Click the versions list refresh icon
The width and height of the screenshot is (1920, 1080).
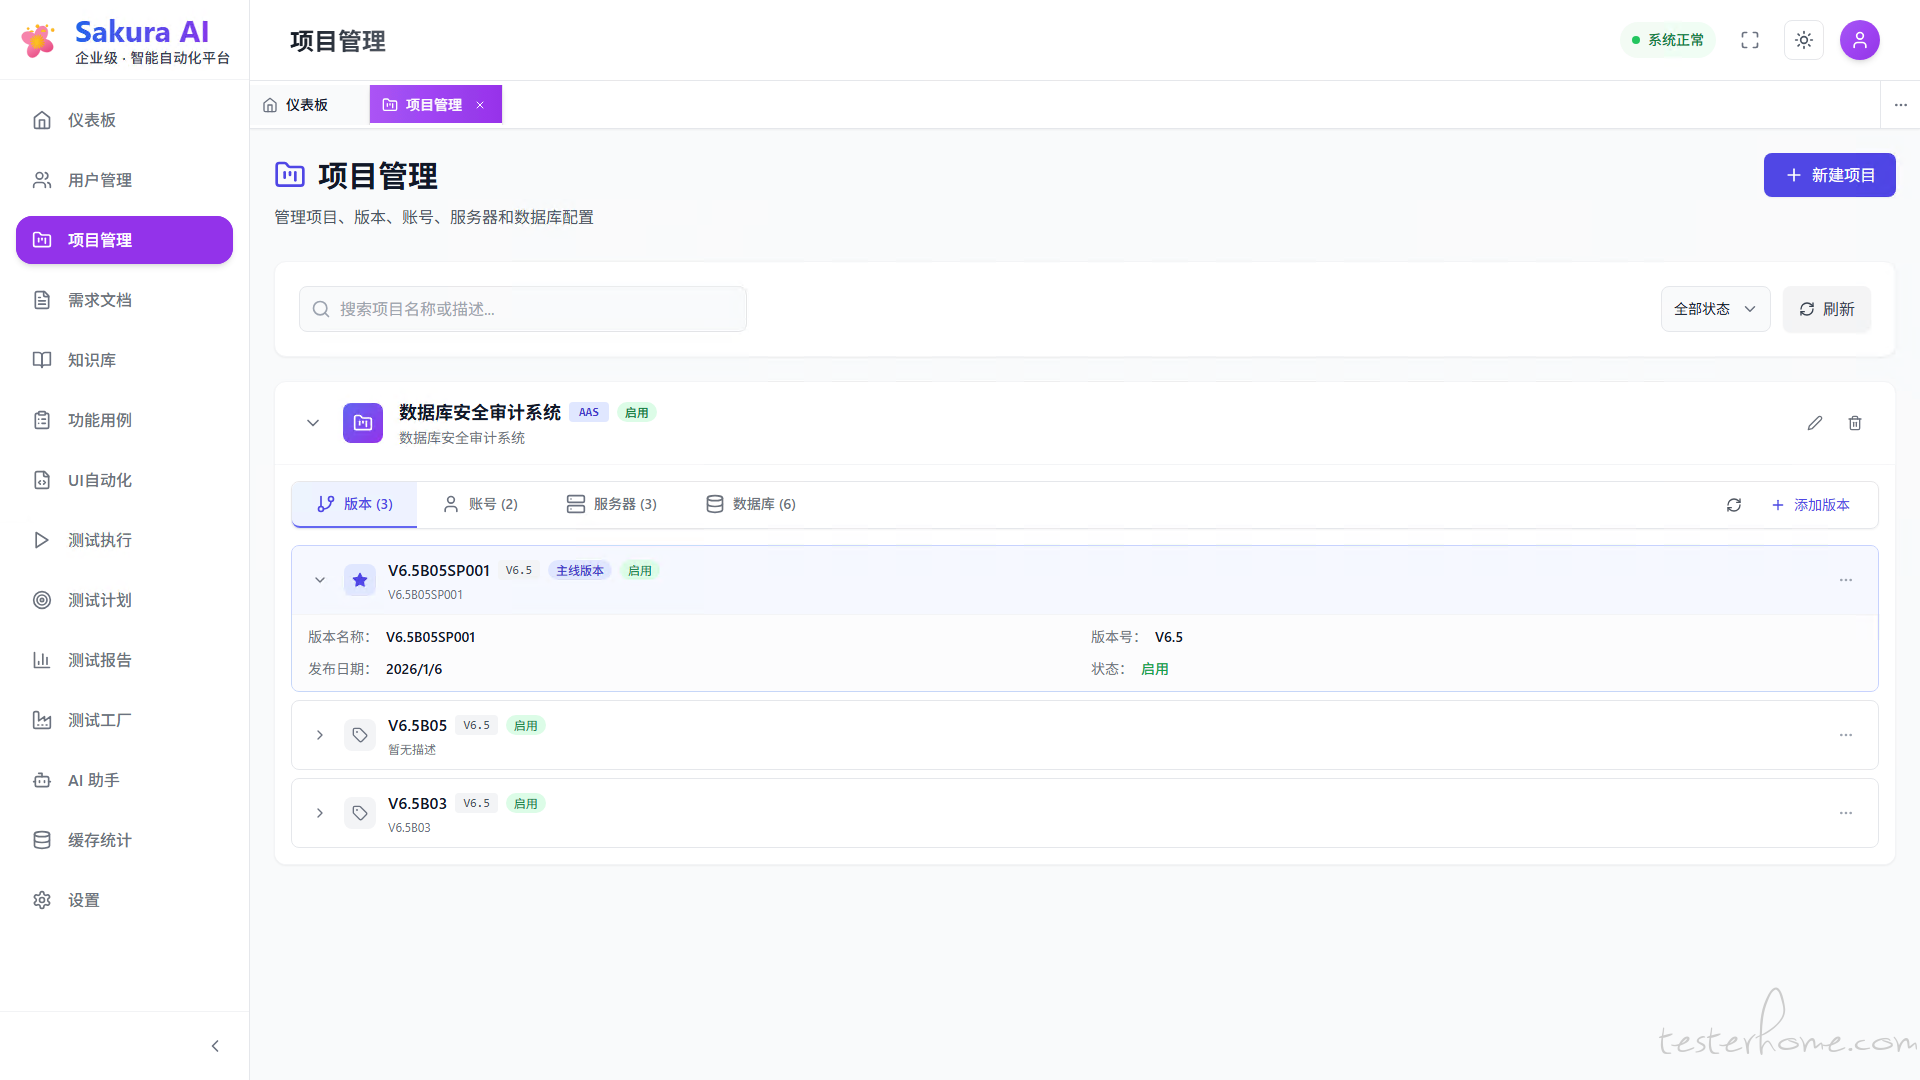[x=1734, y=505]
